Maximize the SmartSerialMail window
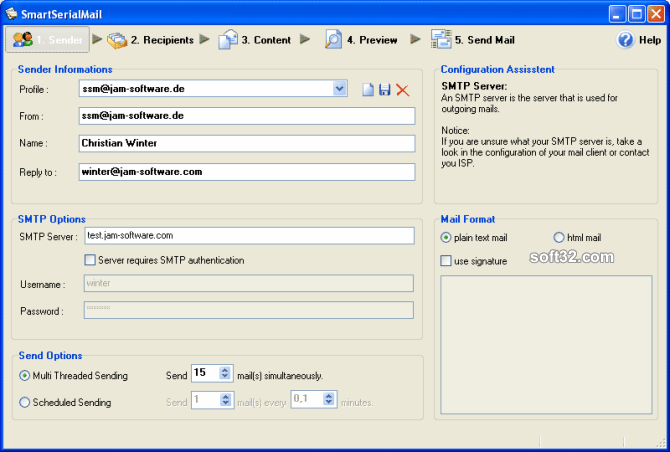The height and width of the screenshot is (452, 670). [x=636, y=14]
